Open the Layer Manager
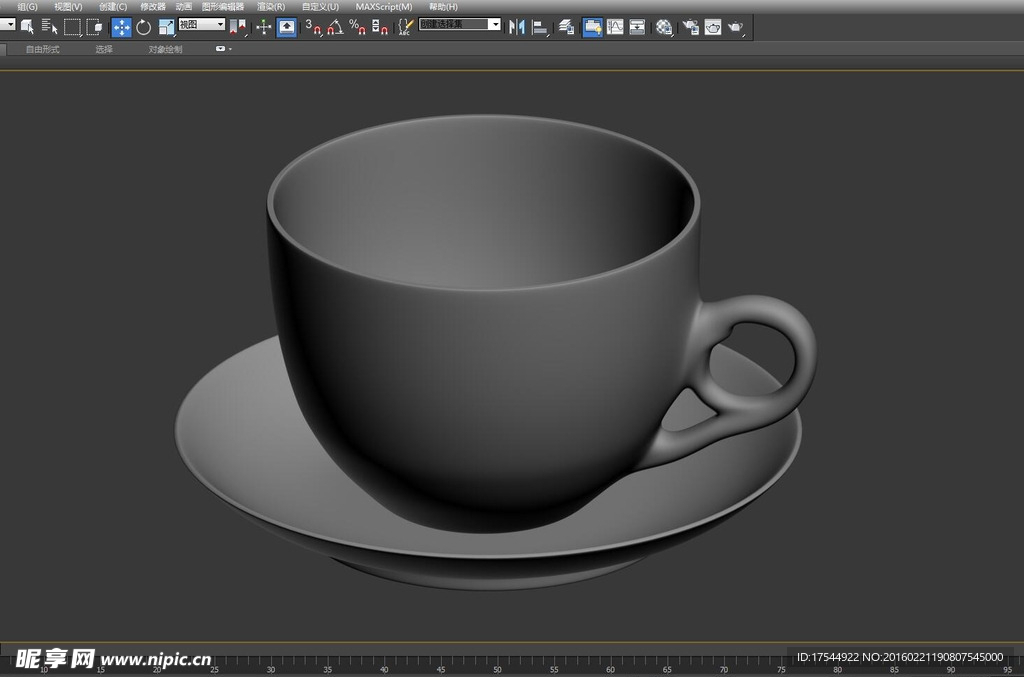The height and width of the screenshot is (677, 1024). click(x=566, y=27)
